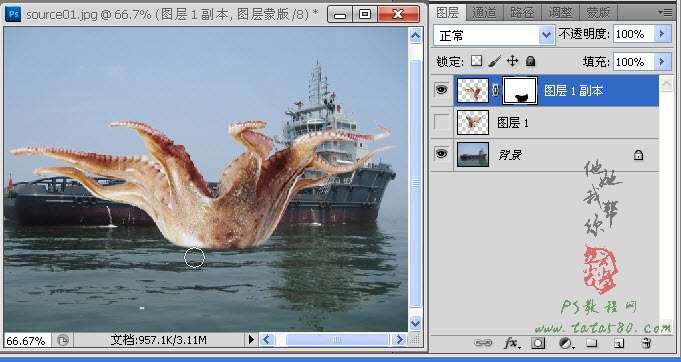
Task: Click the lock image pixels brush icon
Action: [x=494, y=61]
